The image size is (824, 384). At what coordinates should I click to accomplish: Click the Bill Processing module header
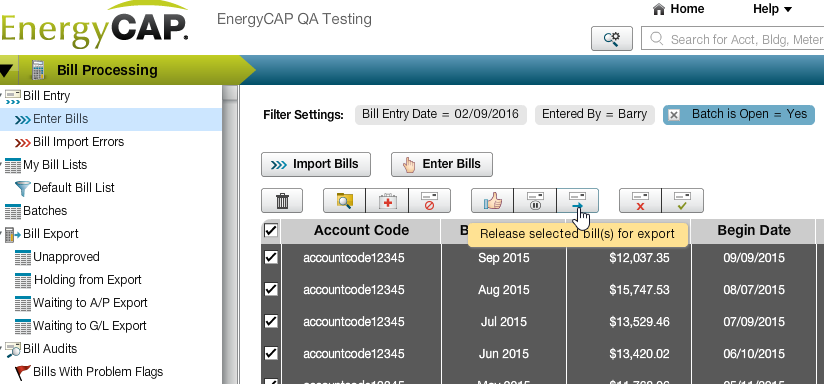pos(107,70)
